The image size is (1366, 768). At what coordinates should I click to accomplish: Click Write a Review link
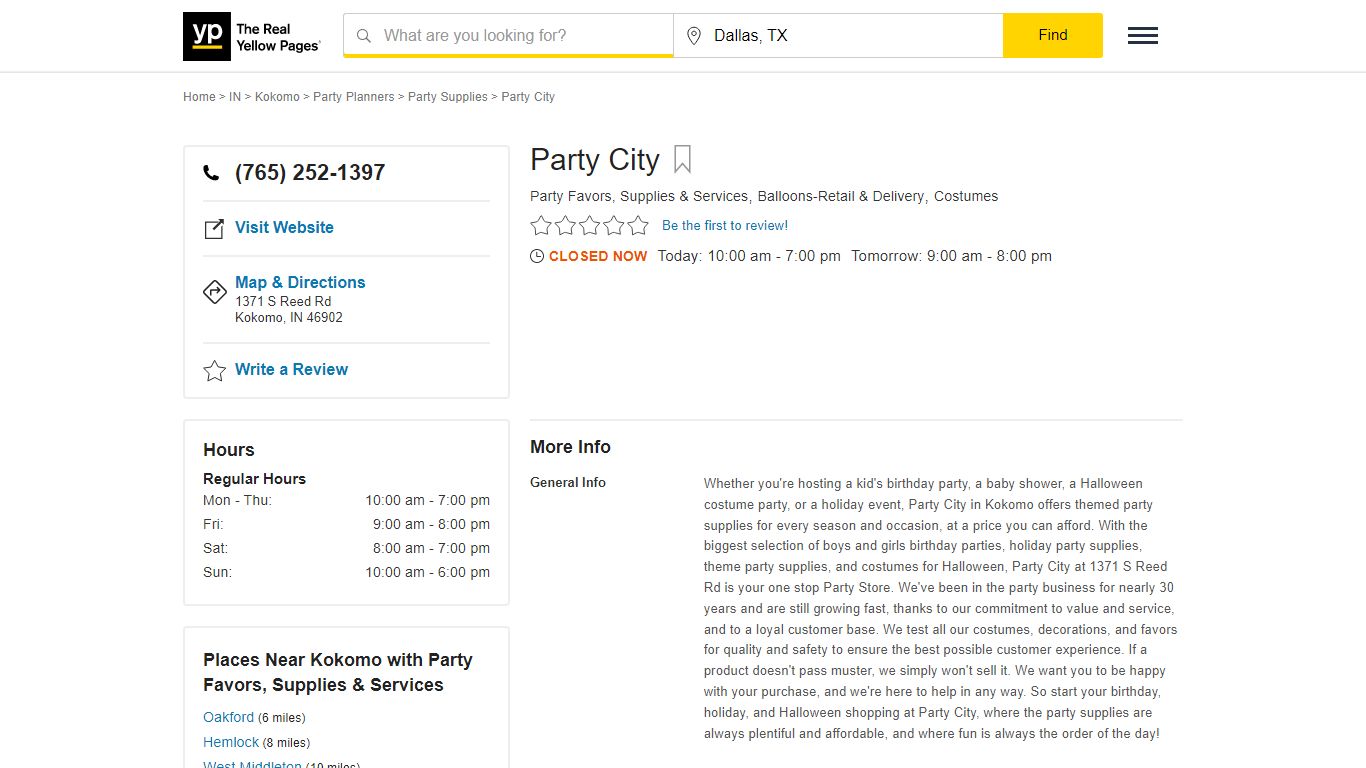(292, 369)
